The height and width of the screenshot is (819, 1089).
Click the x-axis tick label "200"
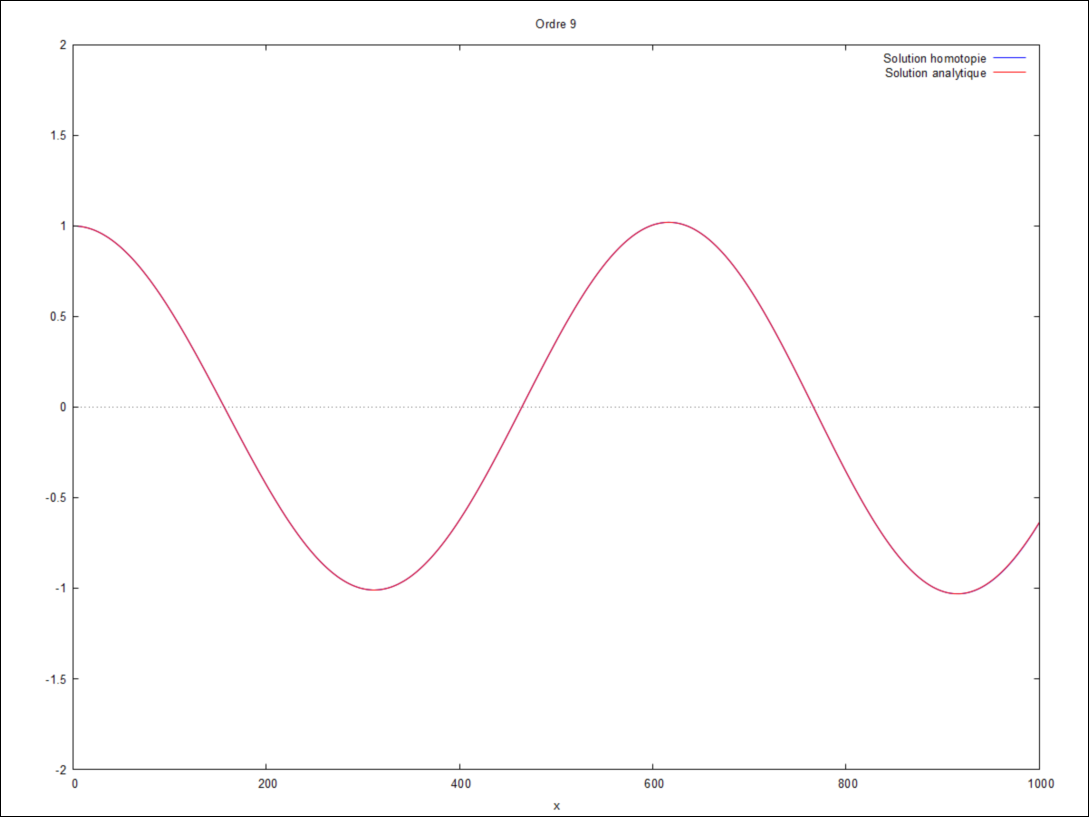(x=267, y=784)
